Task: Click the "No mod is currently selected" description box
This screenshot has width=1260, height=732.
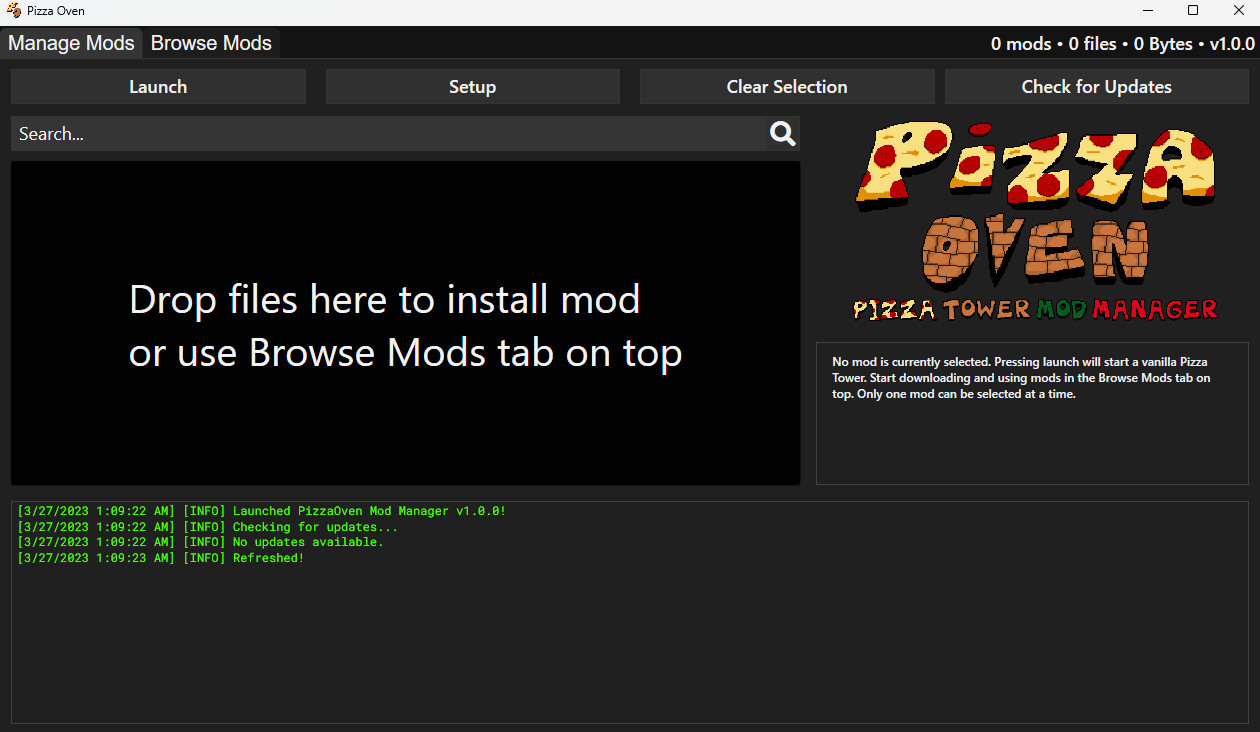Action: [1032, 414]
